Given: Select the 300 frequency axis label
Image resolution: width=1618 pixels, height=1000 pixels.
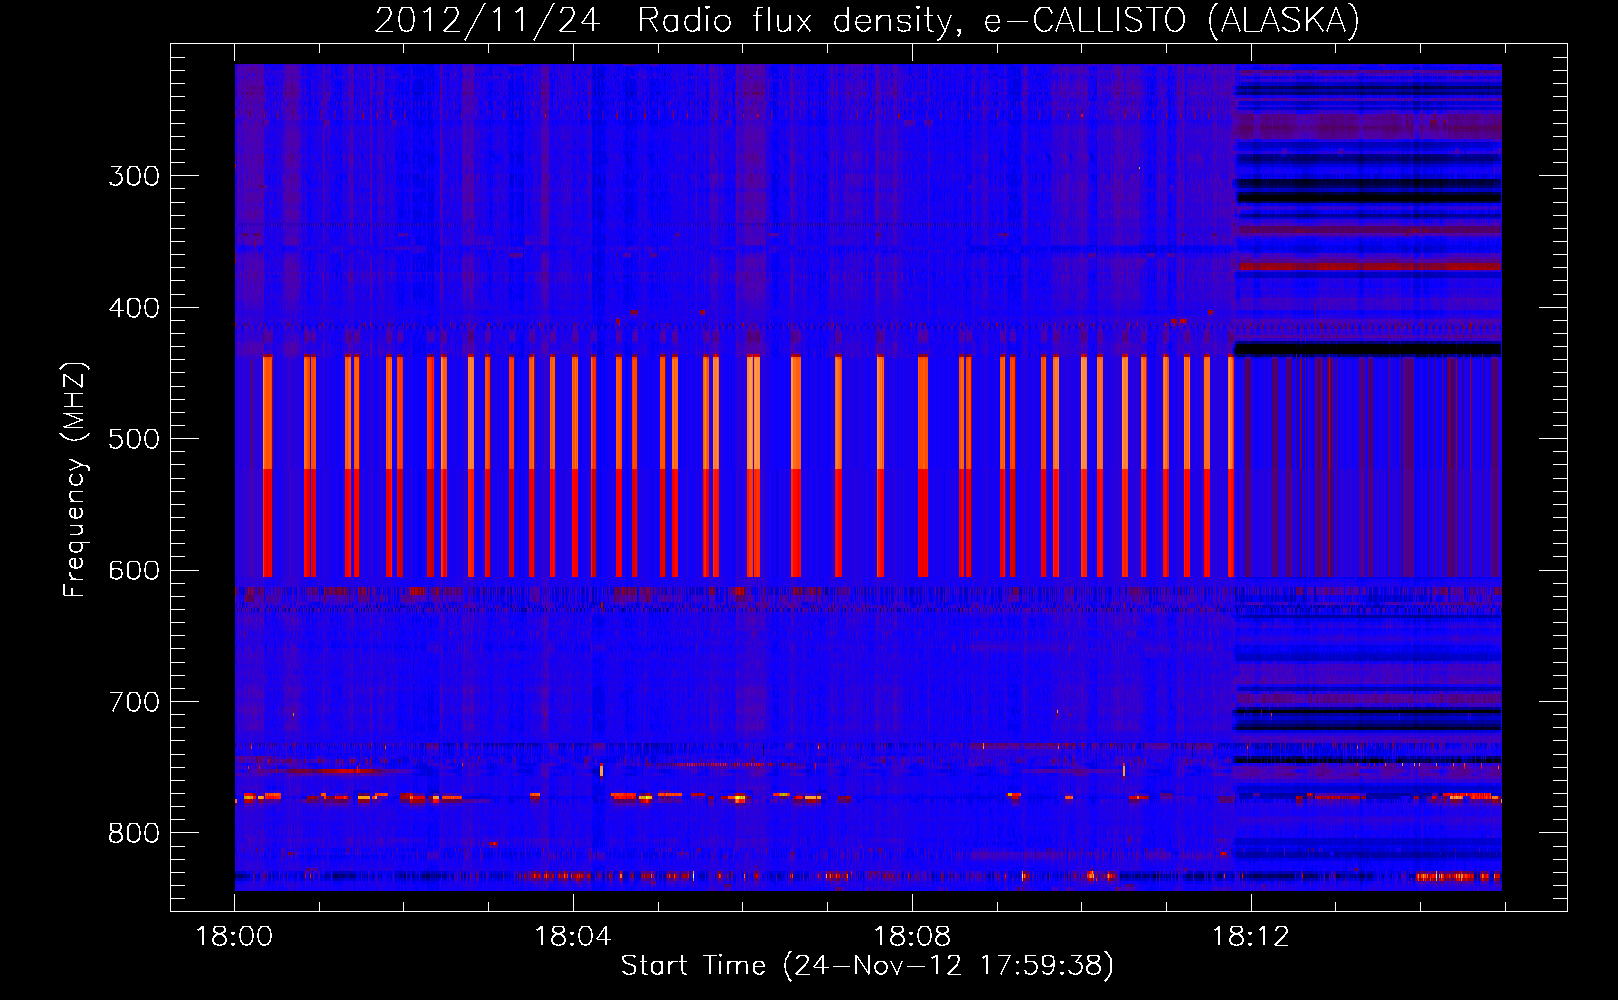Looking at the screenshot, I should [x=134, y=176].
